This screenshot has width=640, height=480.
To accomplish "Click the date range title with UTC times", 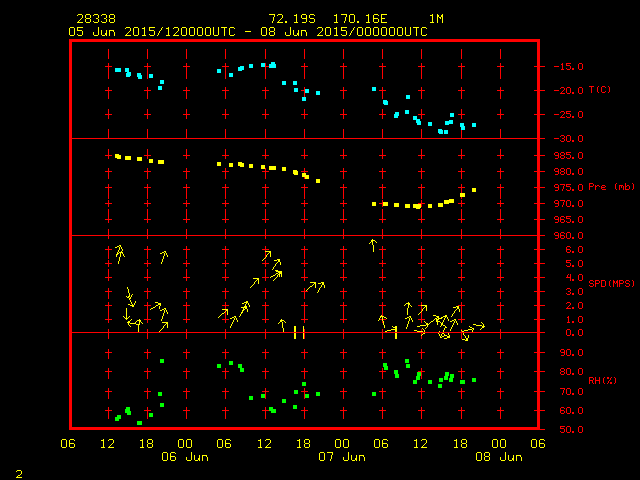I will click(248, 31).
